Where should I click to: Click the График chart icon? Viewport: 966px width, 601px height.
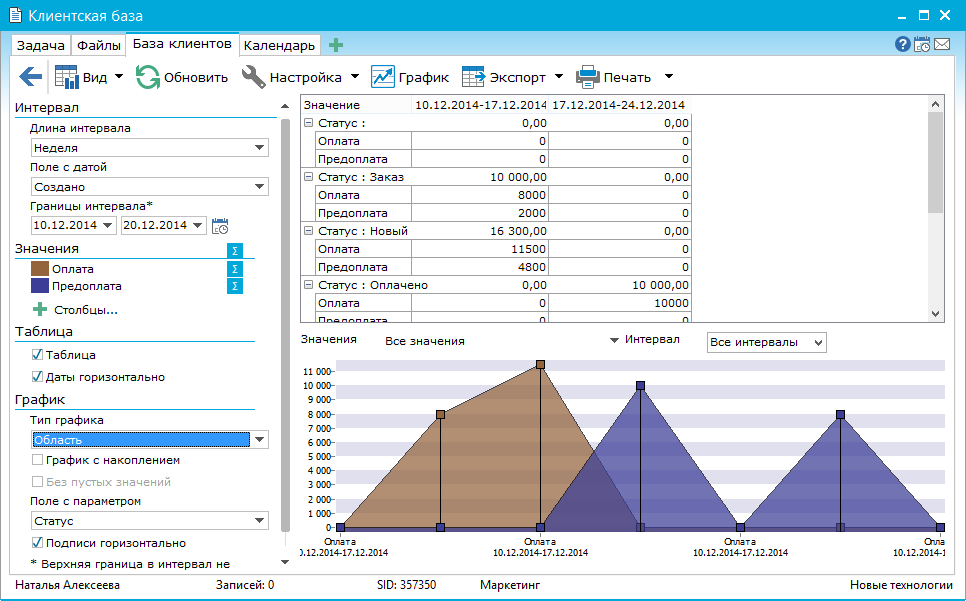tap(382, 77)
